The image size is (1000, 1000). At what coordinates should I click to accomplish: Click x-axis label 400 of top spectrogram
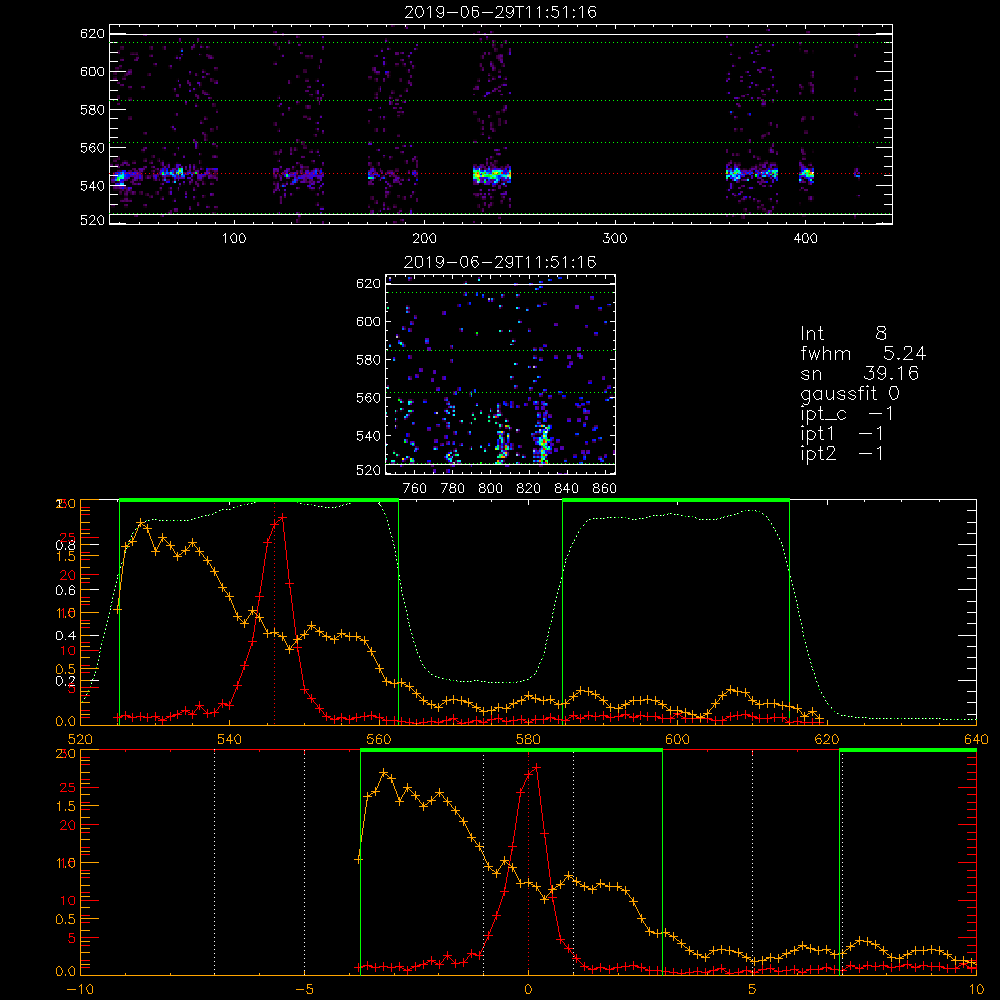[805, 239]
